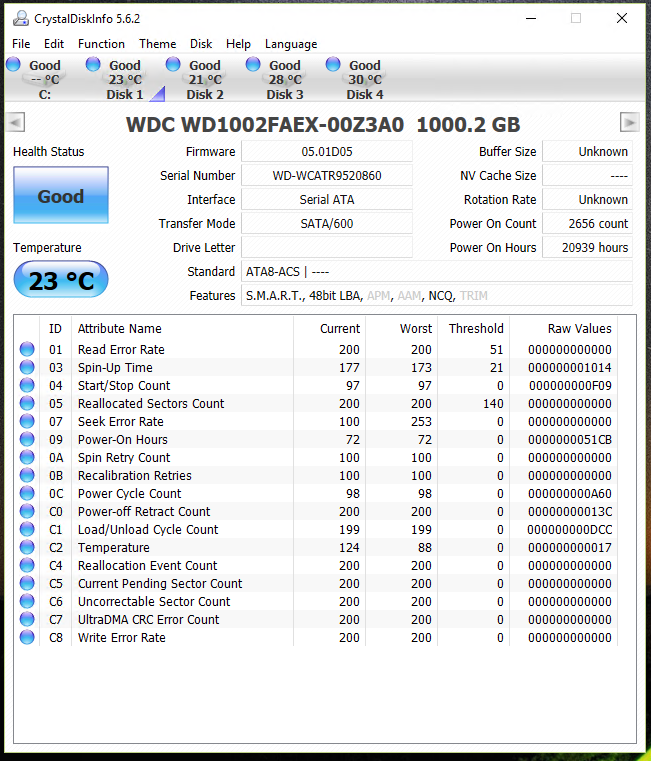Click the Serial Number field
This screenshot has width=651, height=761.
(x=327, y=176)
